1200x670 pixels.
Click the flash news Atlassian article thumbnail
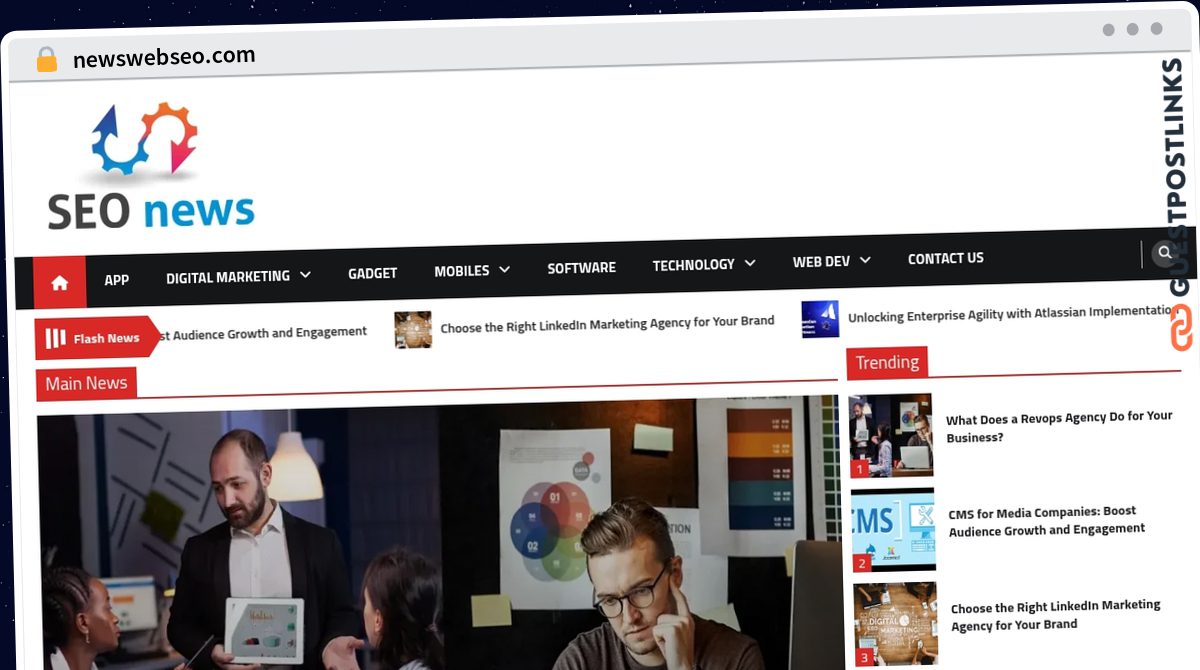pyautogui.click(x=820, y=319)
